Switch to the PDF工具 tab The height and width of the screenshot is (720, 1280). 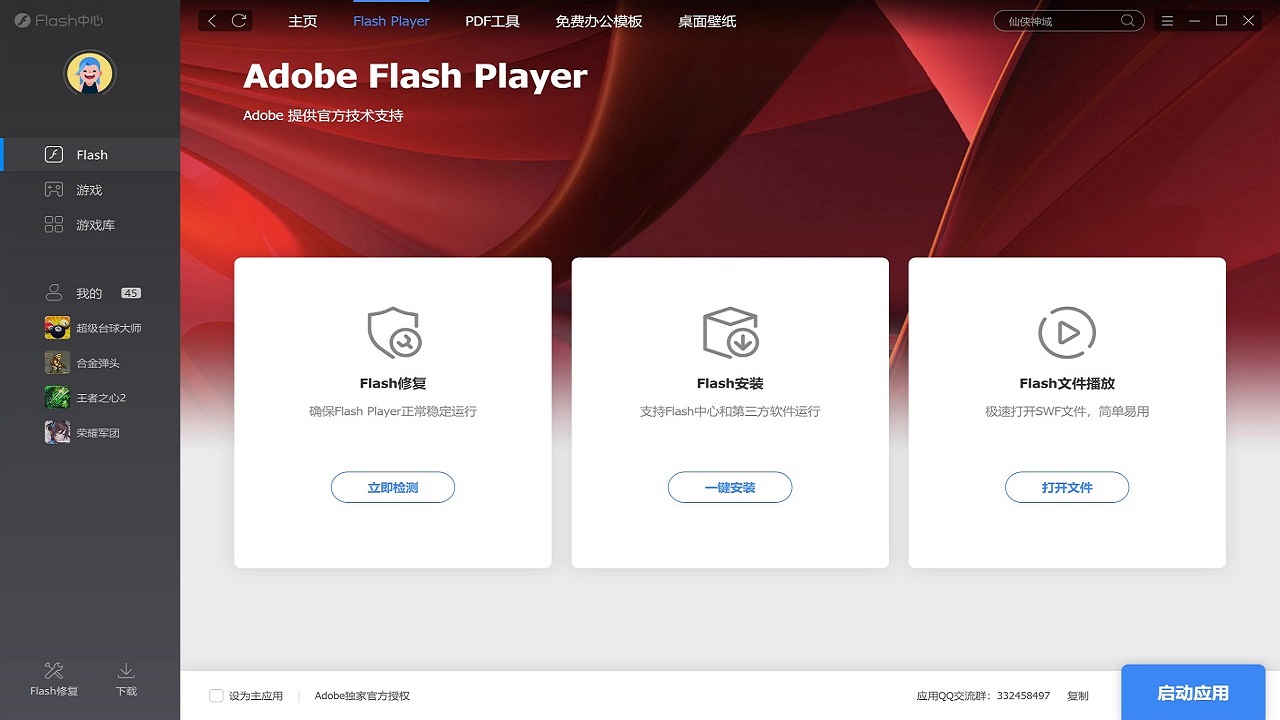click(x=492, y=20)
